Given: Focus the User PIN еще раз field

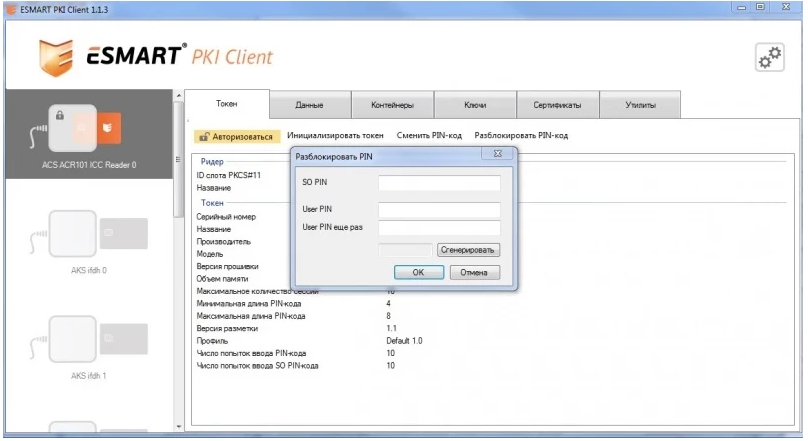Looking at the screenshot, I should click(439, 228).
